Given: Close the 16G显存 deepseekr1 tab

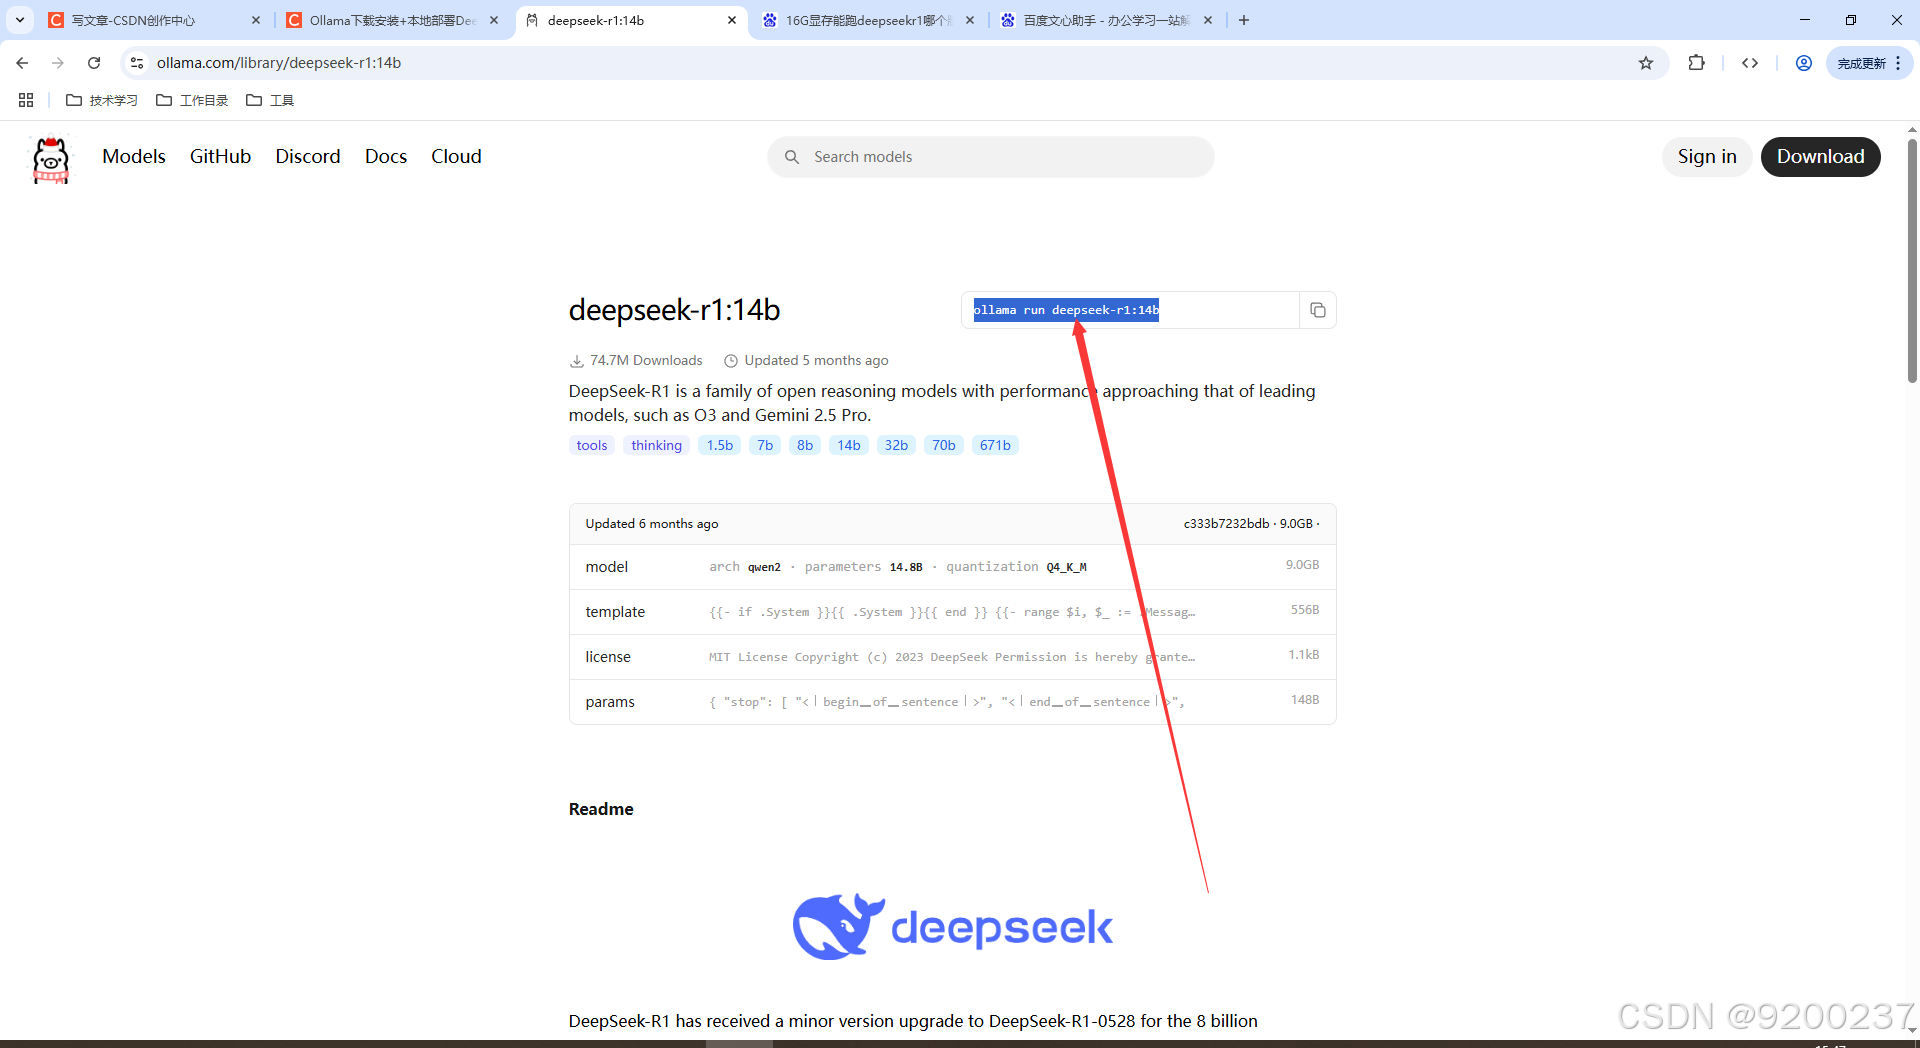Looking at the screenshot, I should [970, 20].
